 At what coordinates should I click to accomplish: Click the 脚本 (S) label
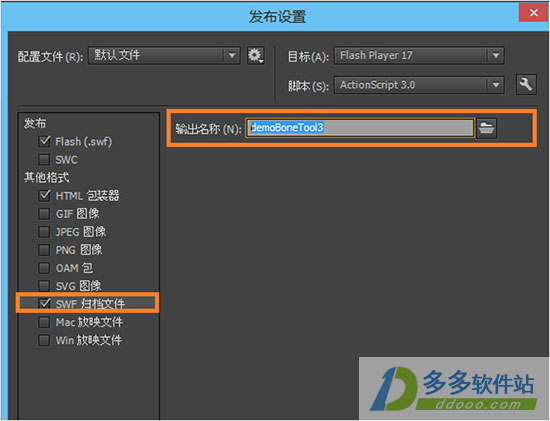[x=308, y=86]
